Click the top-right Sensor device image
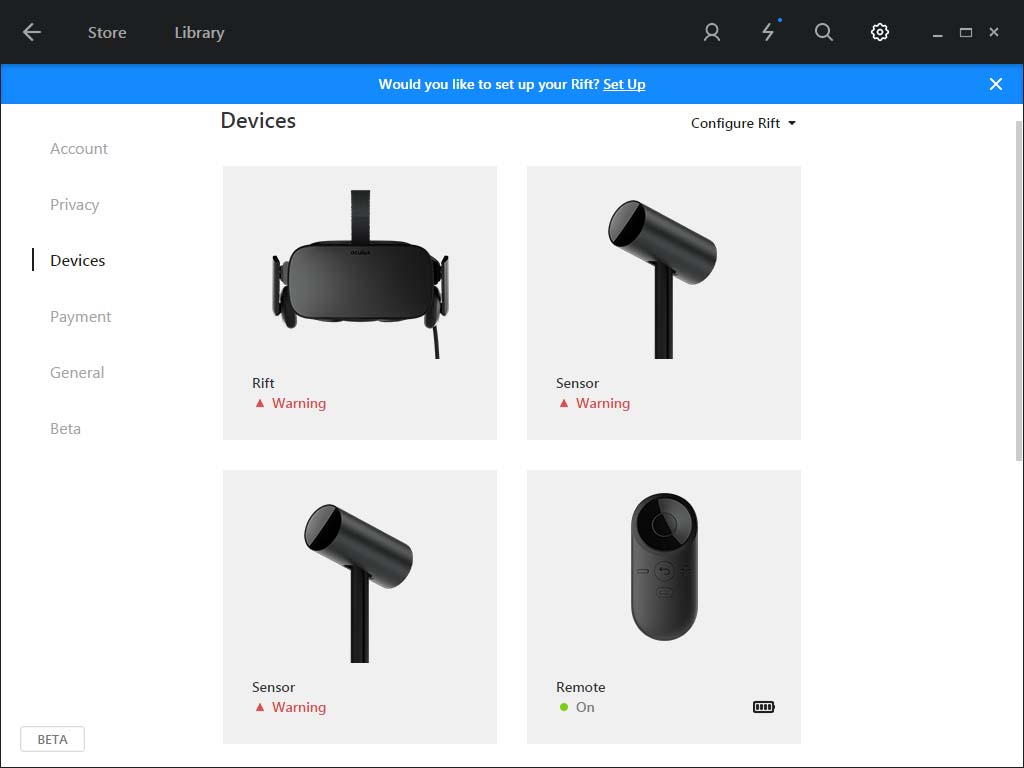Screen dimensions: 1024x768 pyautogui.click(x=663, y=279)
